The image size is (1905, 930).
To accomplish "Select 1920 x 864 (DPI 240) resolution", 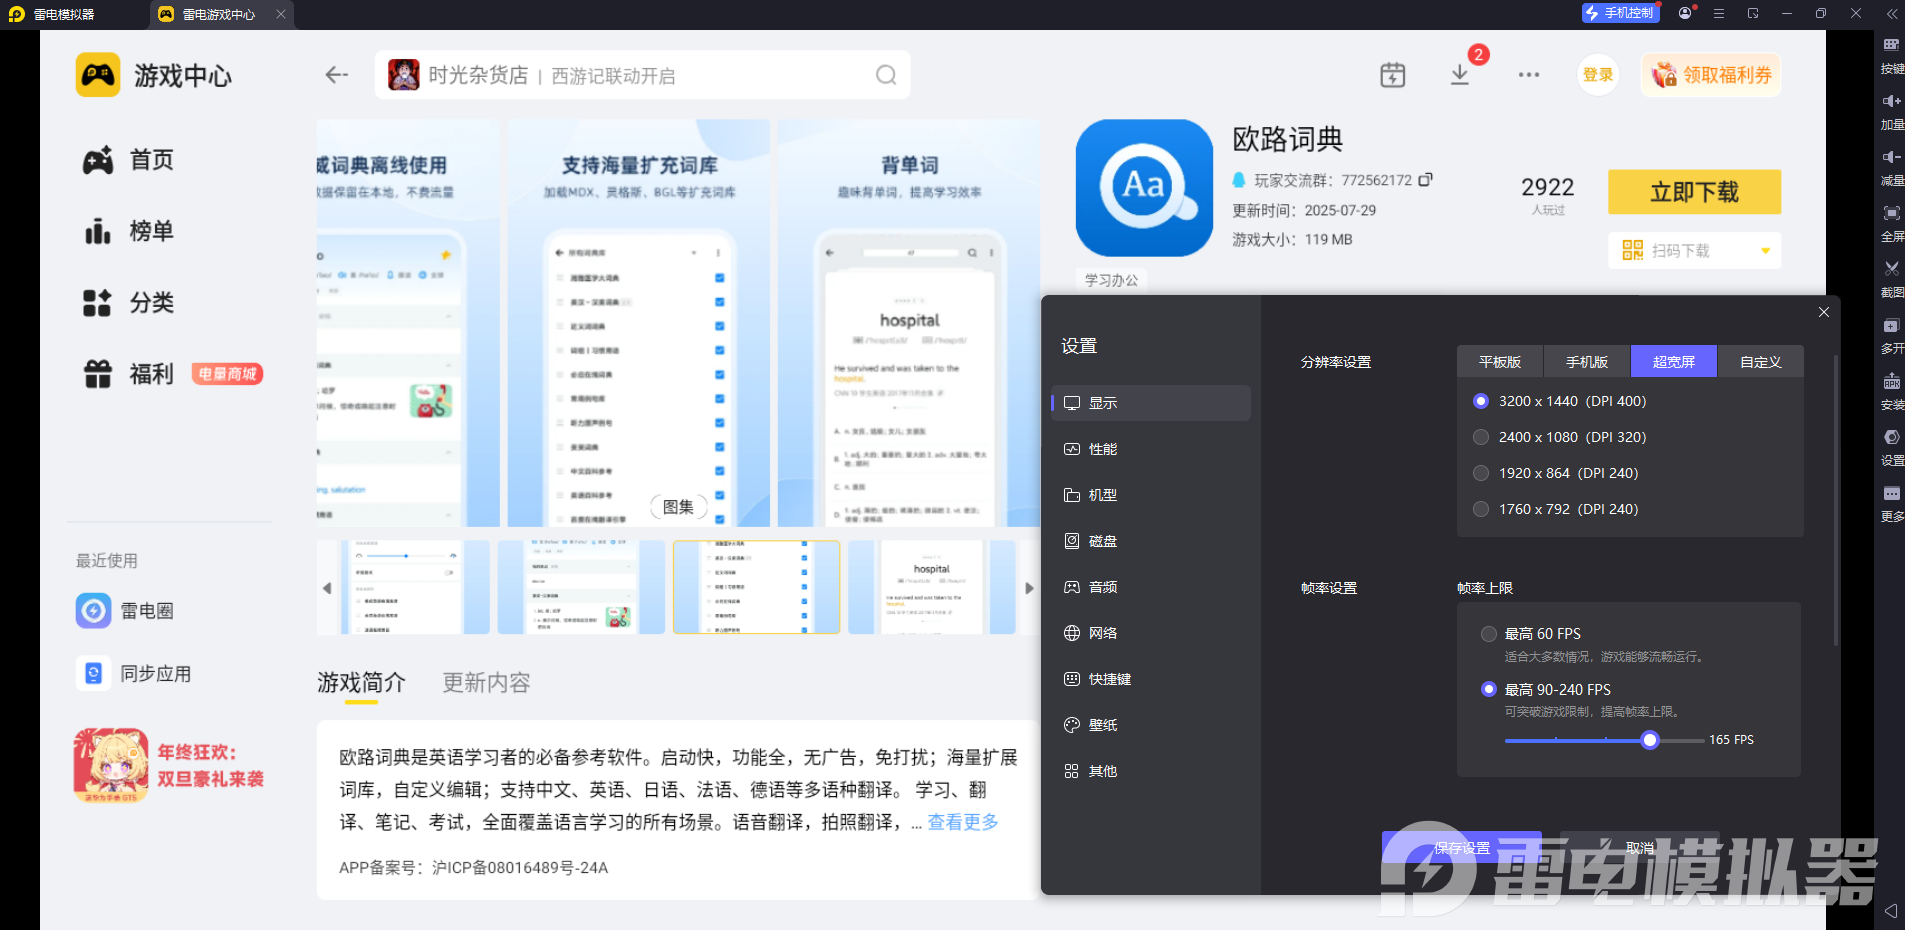I will pyautogui.click(x=1481, y=473).
